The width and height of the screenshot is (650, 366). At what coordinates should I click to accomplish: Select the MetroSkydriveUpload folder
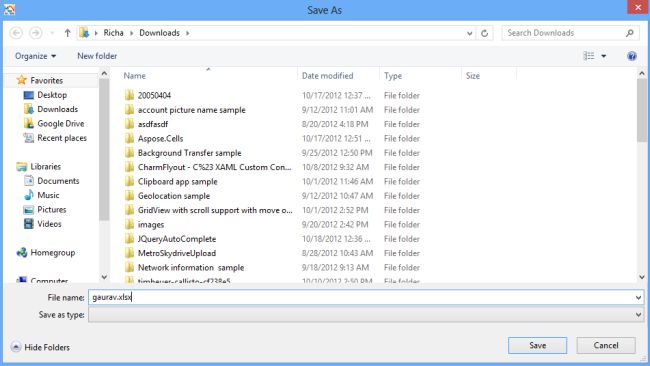click(x=177, y=253)
